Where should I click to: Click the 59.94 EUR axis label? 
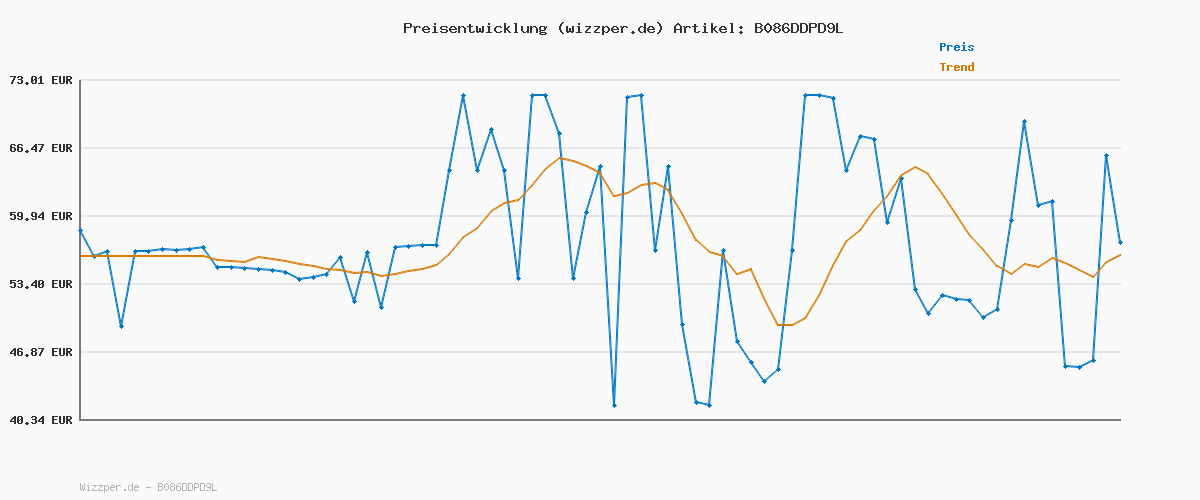(41, 216)
